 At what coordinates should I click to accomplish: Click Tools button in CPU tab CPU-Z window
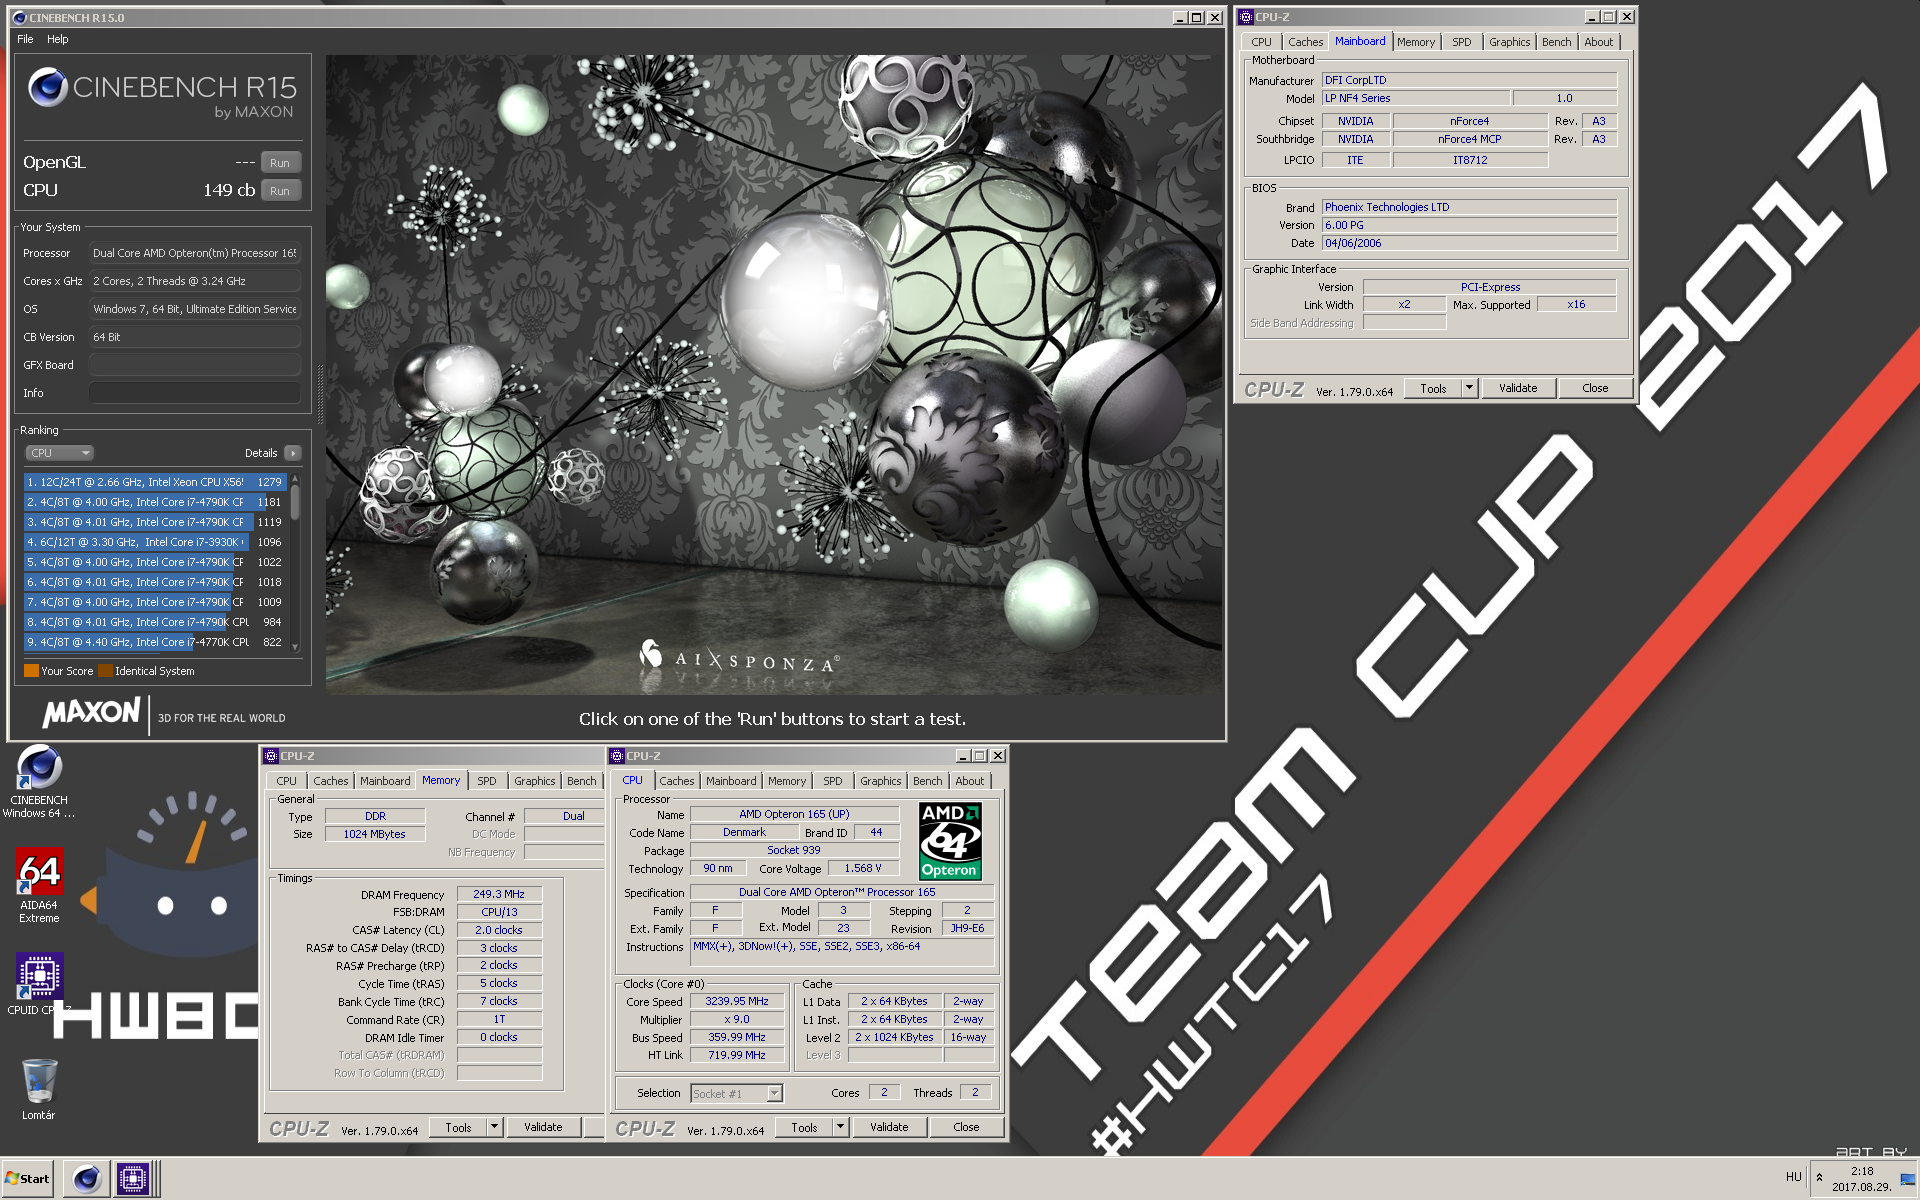pyautogui.click(x=804, y=1127)
